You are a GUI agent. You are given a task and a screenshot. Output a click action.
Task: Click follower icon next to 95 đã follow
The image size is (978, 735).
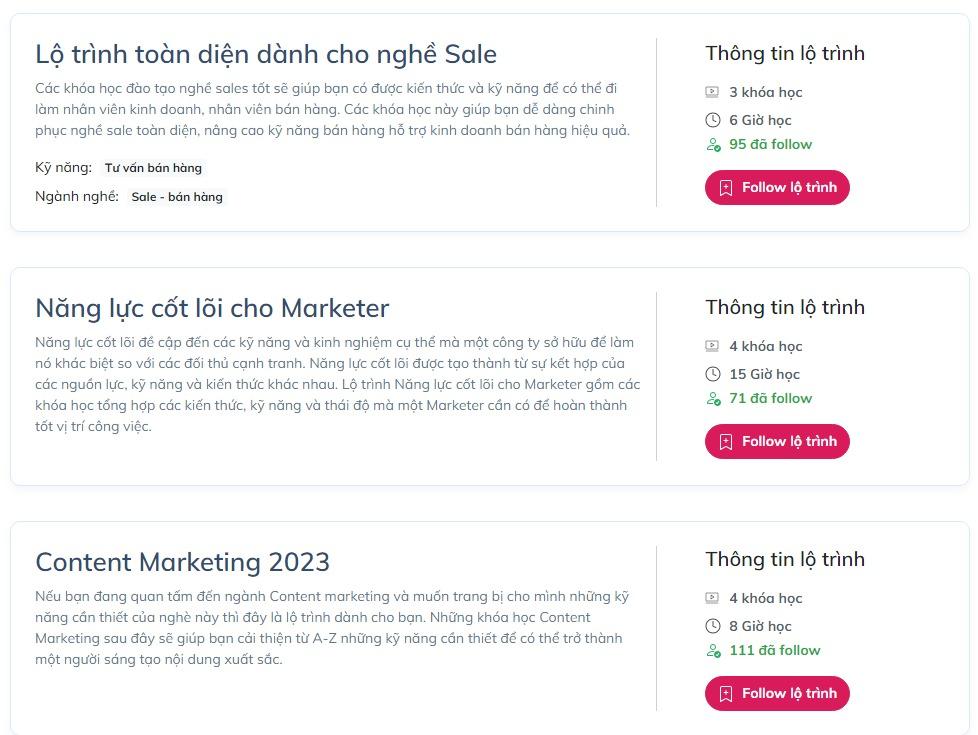713,145
